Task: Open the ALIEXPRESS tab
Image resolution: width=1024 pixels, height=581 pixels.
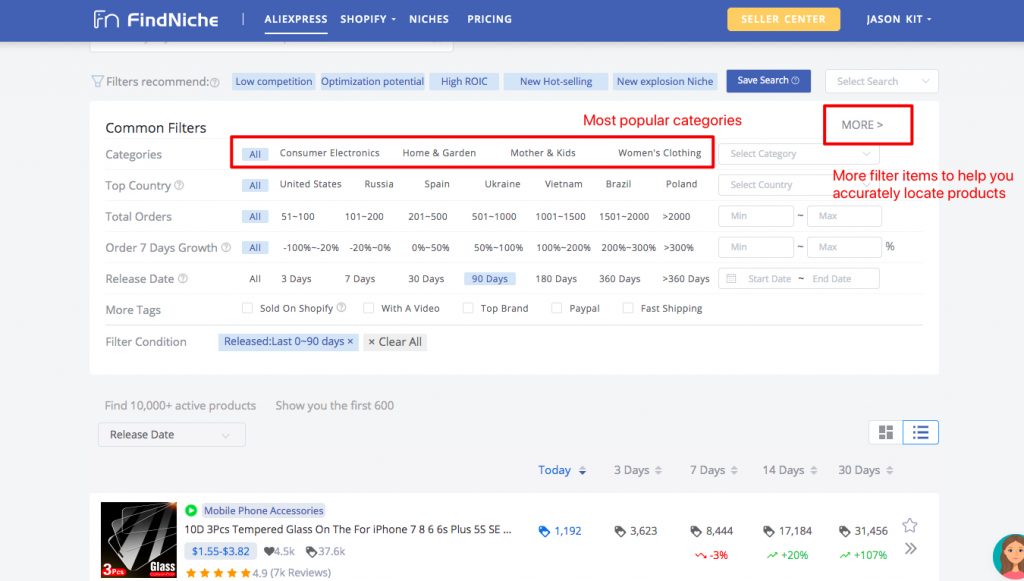Action: click(296, 20)
